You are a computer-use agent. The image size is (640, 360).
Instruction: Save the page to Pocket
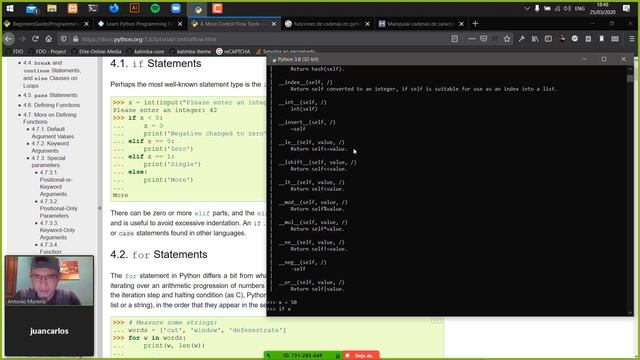point(484,39)
